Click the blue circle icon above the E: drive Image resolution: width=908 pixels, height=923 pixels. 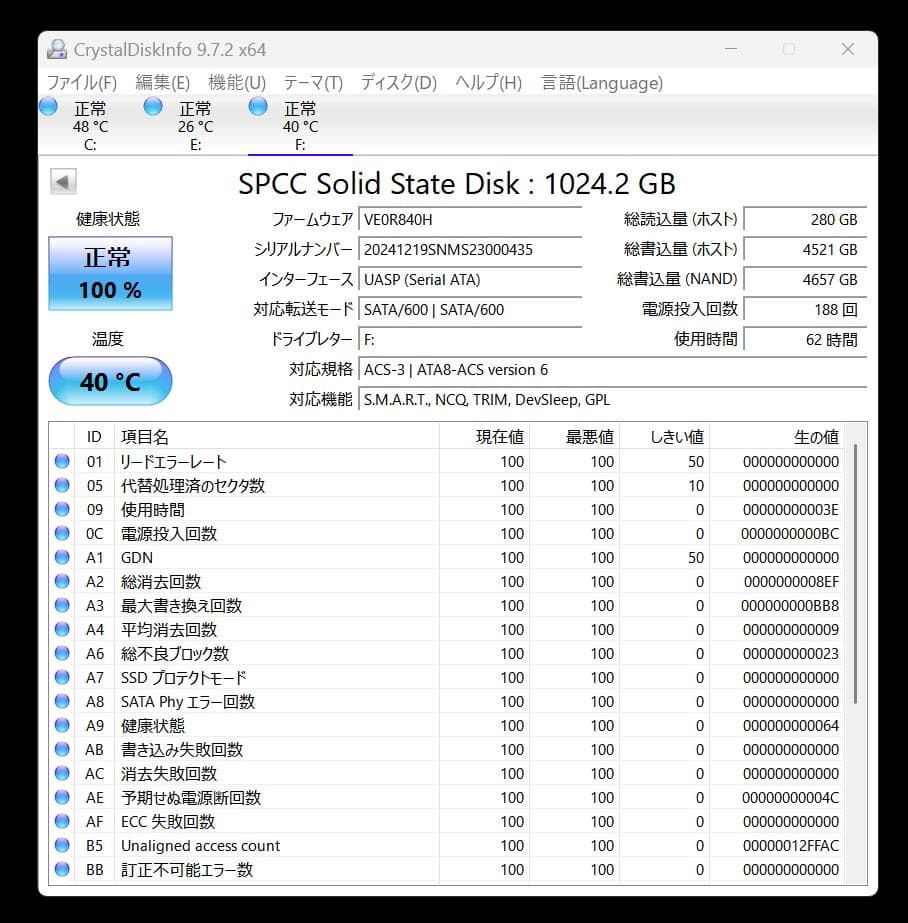[x=152, y=106]
